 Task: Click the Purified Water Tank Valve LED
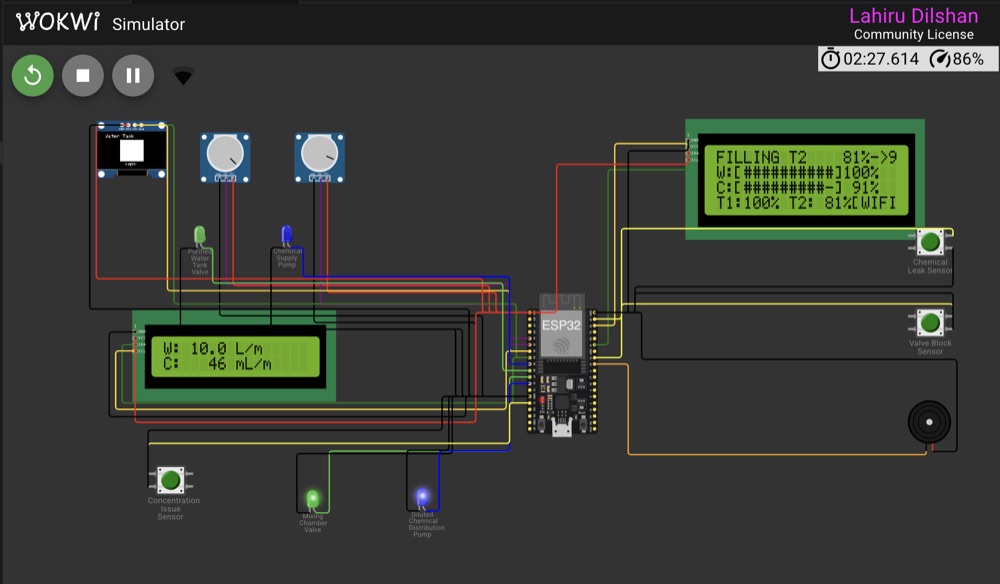tap(200, 235)
